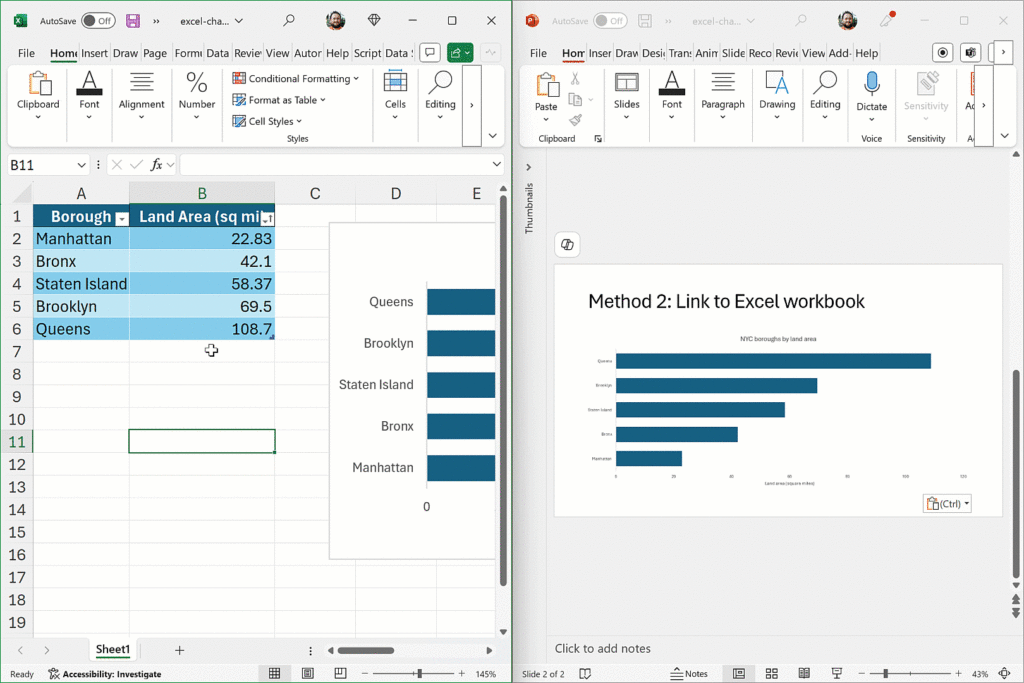Expand the Conditional Formatting dropdown

click(299, 78)
